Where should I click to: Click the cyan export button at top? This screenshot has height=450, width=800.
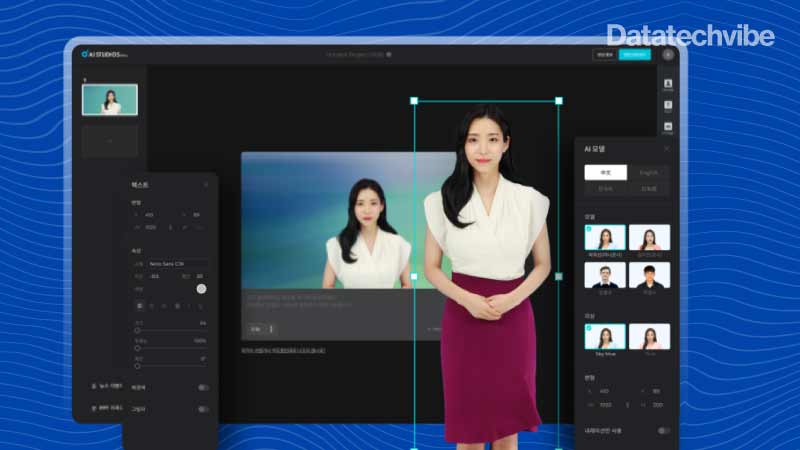click(635, 55)
